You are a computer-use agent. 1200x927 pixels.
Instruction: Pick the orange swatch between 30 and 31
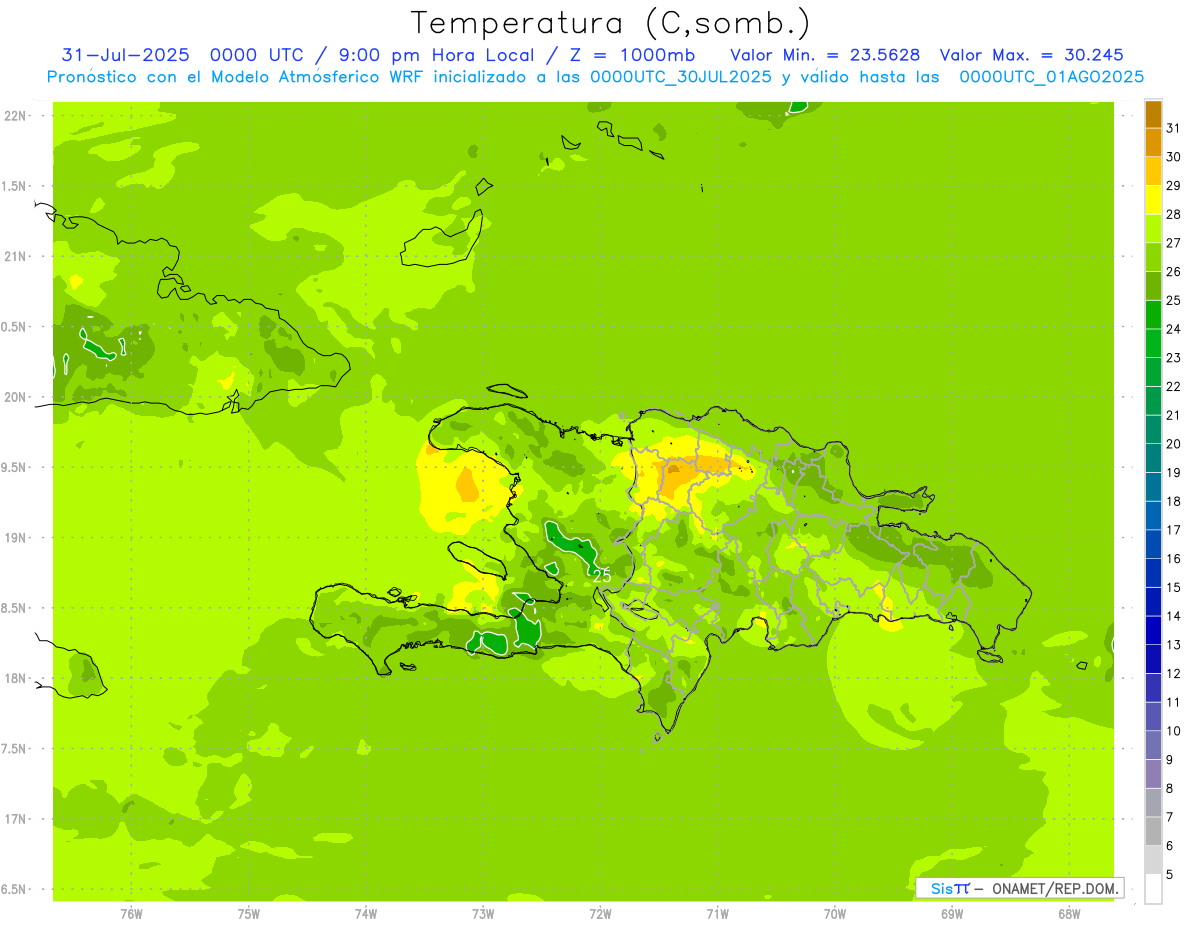(1153, 142)
